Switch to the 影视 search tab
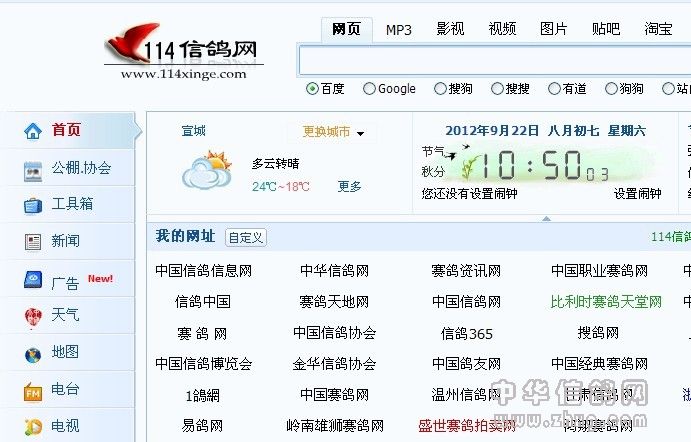 (450, 29)
